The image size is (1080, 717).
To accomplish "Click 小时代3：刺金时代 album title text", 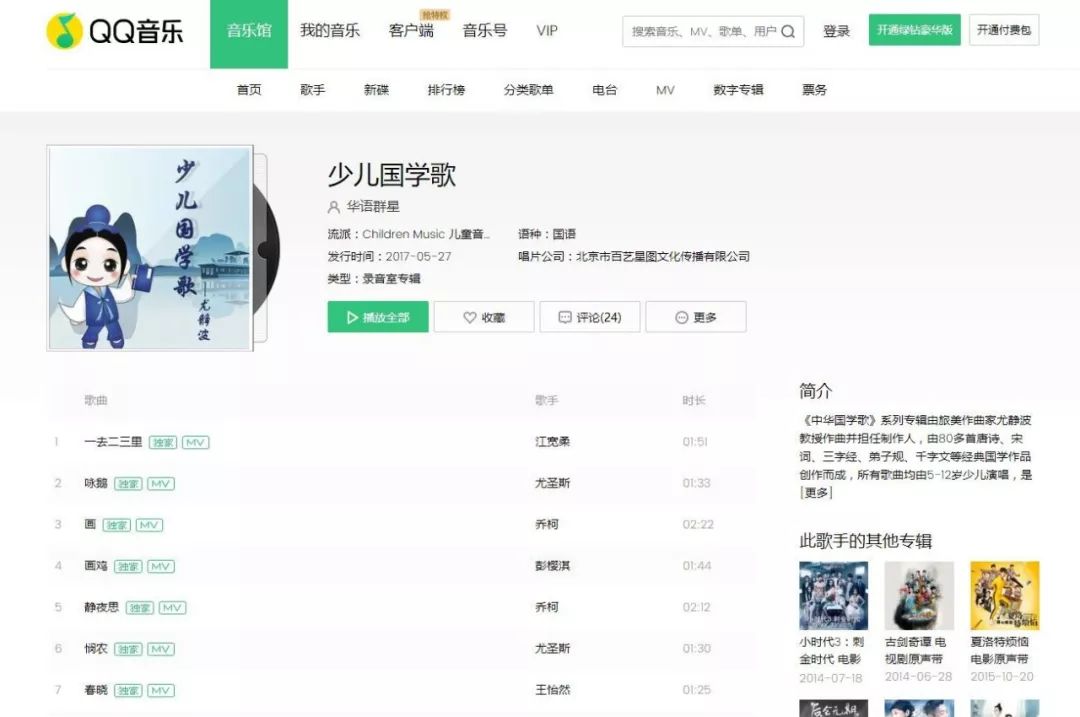I will (831, 650).
